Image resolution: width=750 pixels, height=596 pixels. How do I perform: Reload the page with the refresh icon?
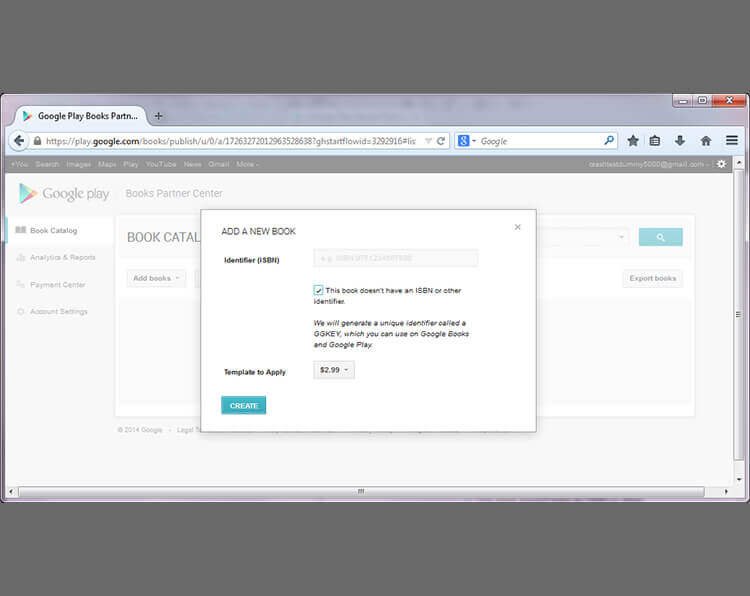point(441,141)
